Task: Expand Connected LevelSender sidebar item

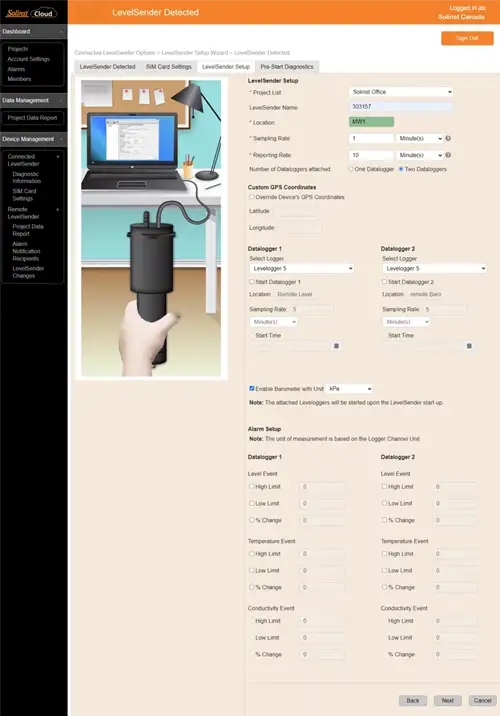Action: 58,157
